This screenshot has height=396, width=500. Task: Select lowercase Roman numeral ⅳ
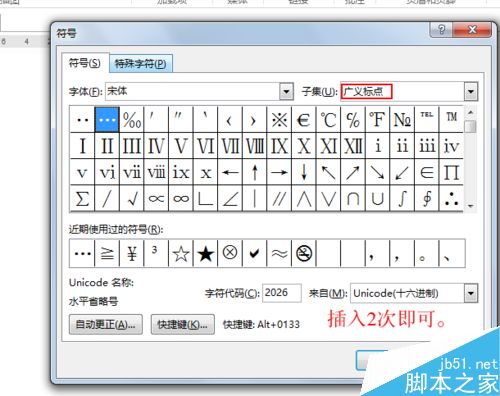451,146
